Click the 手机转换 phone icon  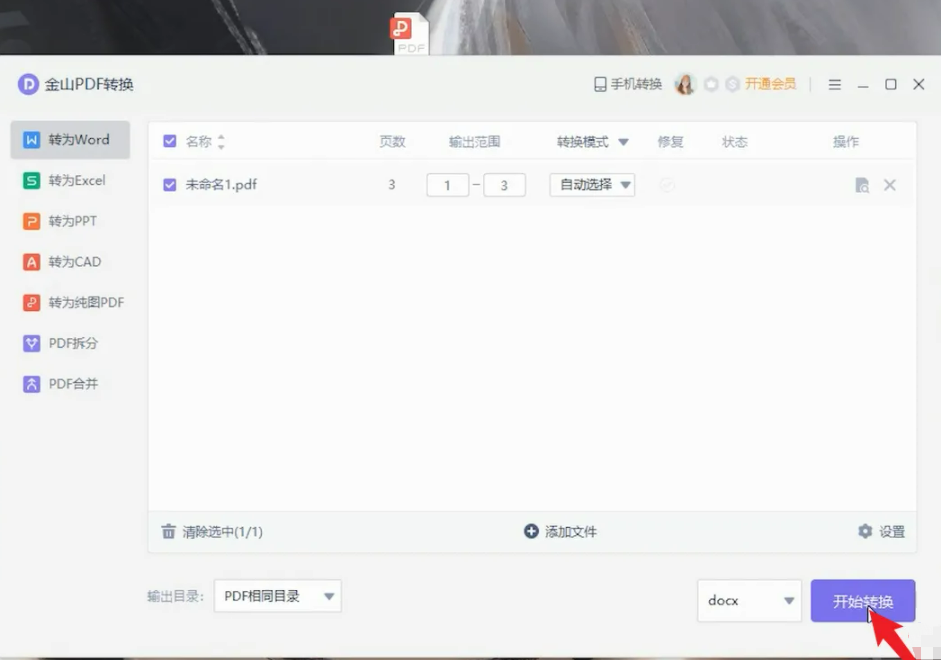[600, 85]
